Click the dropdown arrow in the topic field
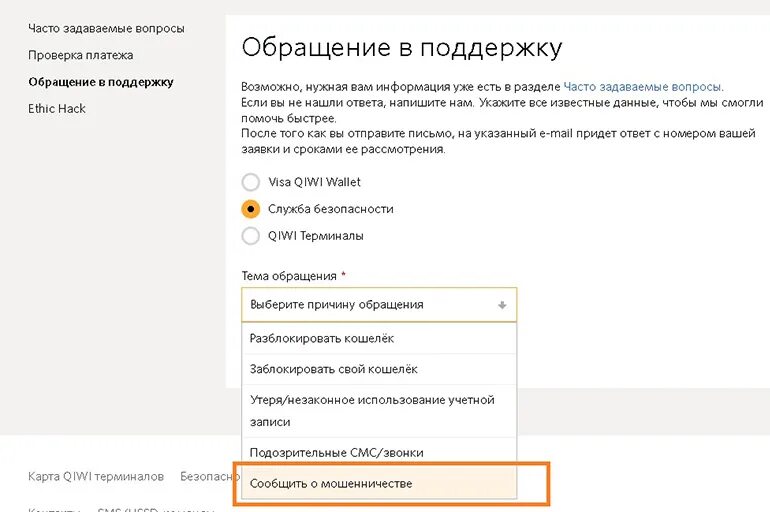This screenshot has height=512, width=770. (x=502, y=305)
